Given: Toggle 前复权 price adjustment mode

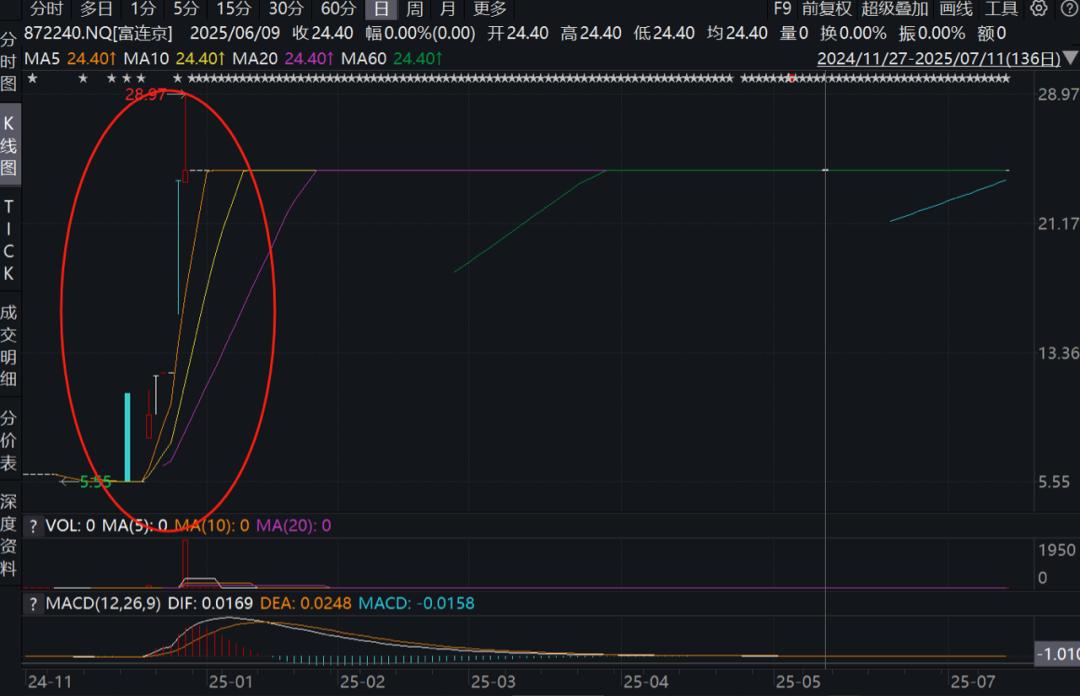Looking at the screenshot, I should click(827, 9).
